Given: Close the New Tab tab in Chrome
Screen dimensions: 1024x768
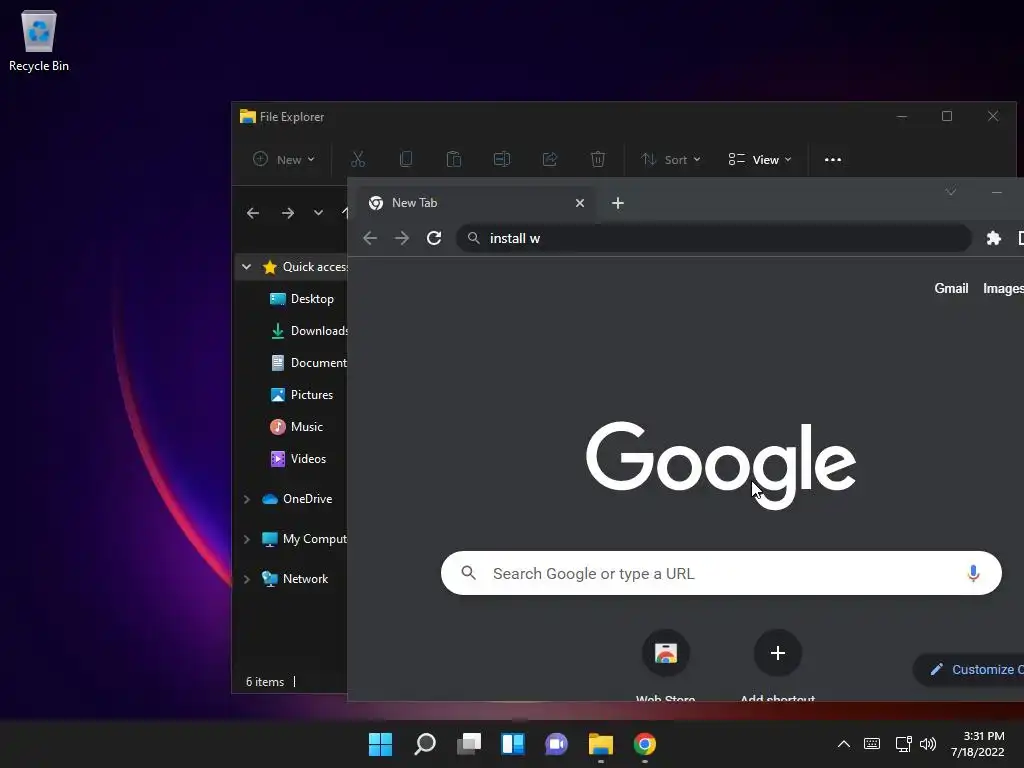Looking at the screenshot, I should tap(579, 203).
